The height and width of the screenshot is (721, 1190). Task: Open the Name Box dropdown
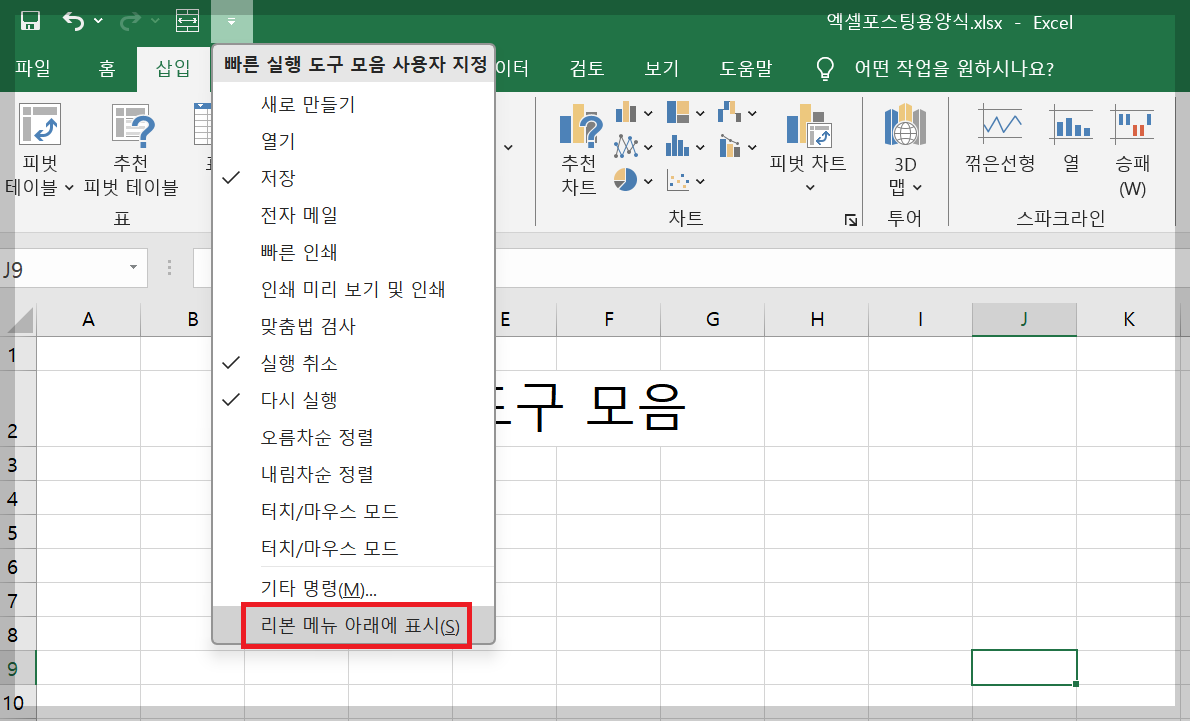(x=131, y=268)
